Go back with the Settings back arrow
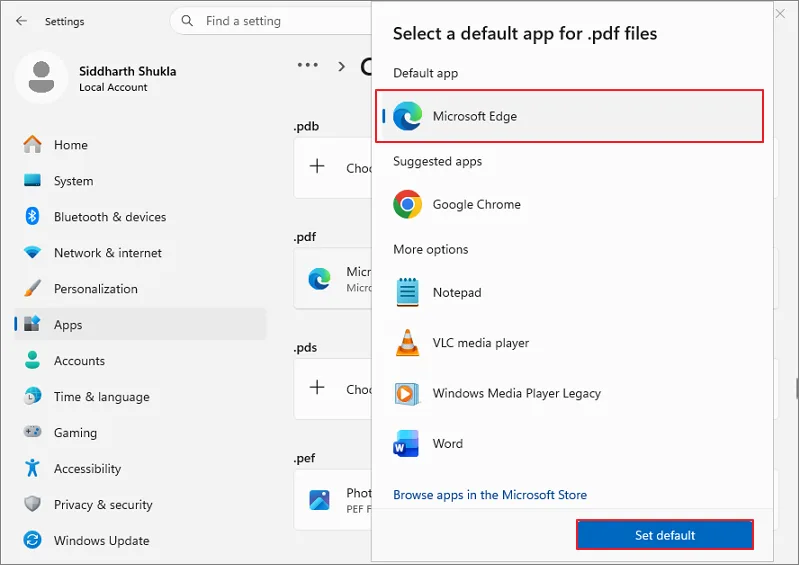This screenshot has width=799, height=565. pyautogui.click(x=21, y=21)
